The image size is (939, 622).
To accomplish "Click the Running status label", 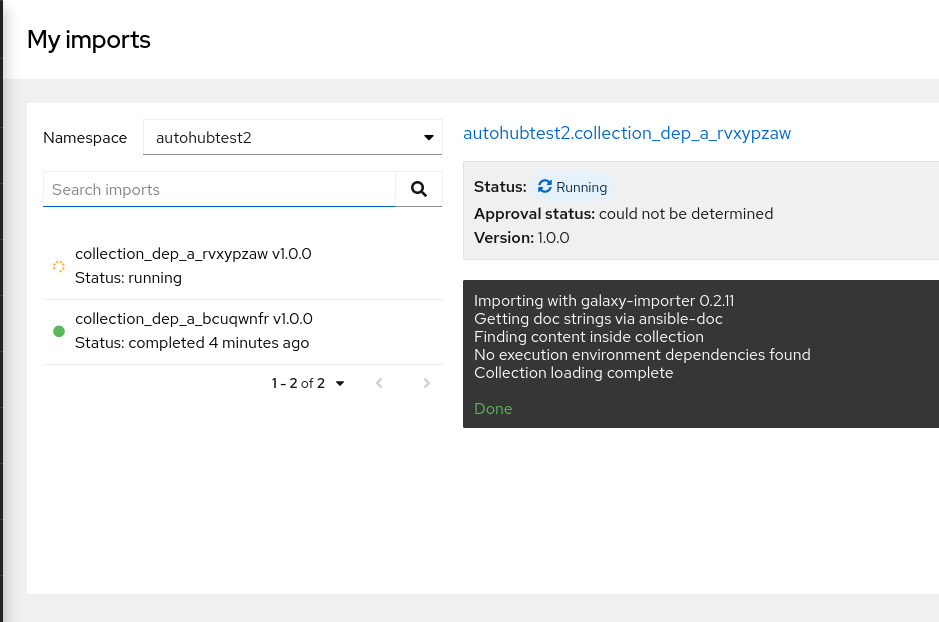I will coord(581,187).
